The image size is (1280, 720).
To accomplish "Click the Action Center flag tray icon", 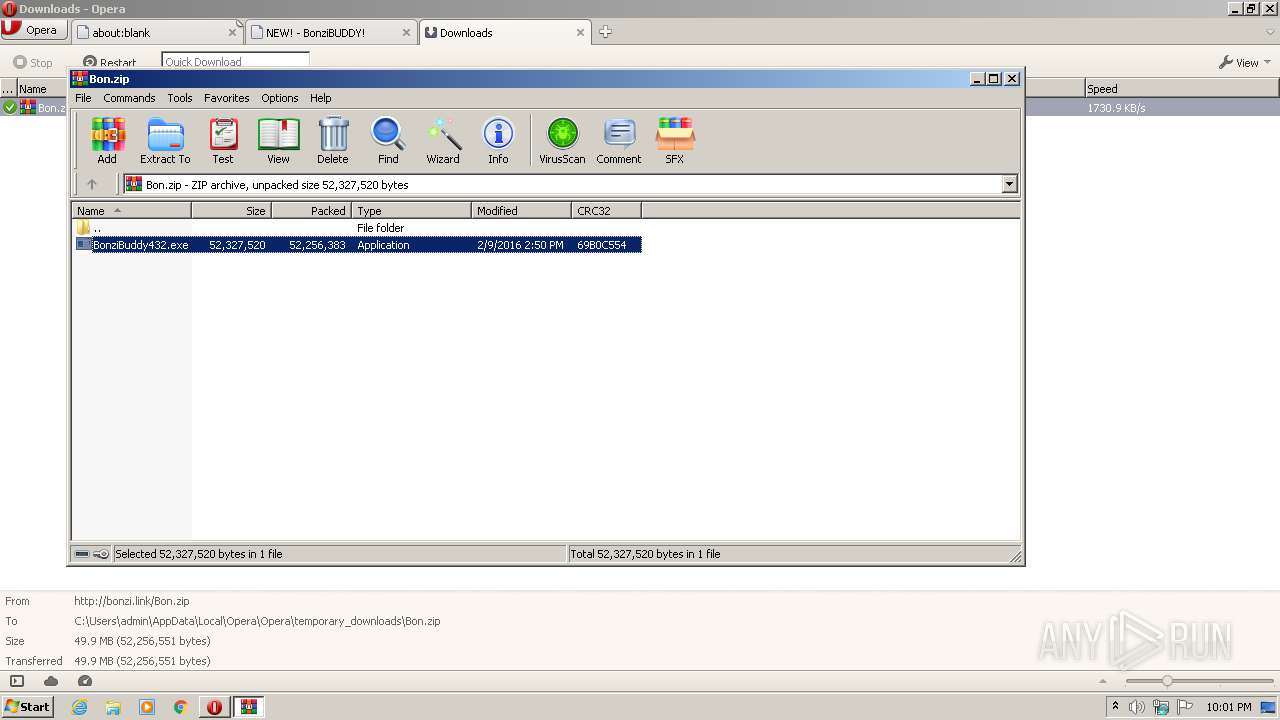I will click(x=1185, y=707).
